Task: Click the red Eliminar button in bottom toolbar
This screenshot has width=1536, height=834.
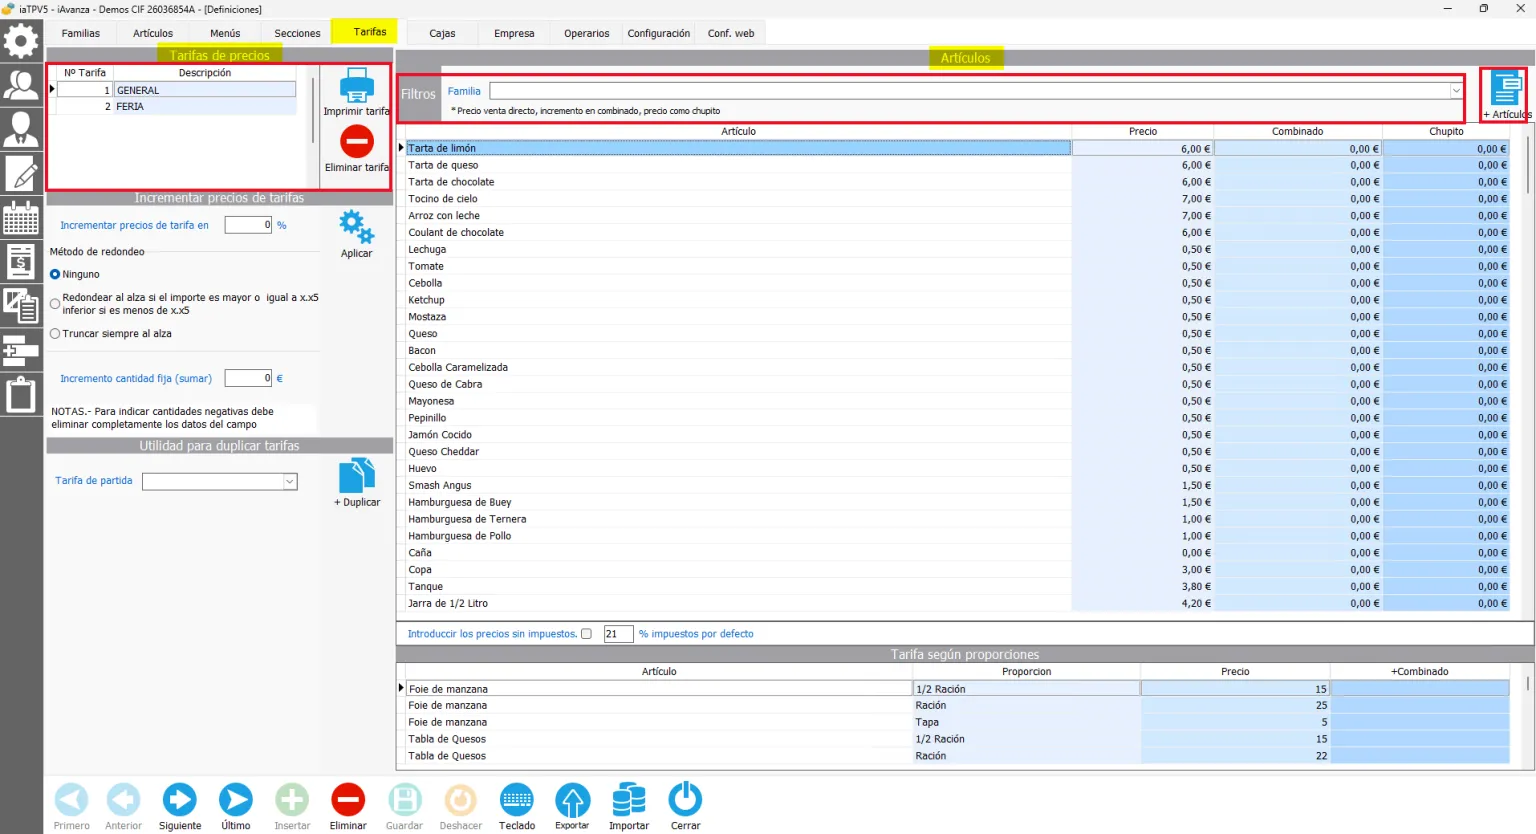Action: 348,800
